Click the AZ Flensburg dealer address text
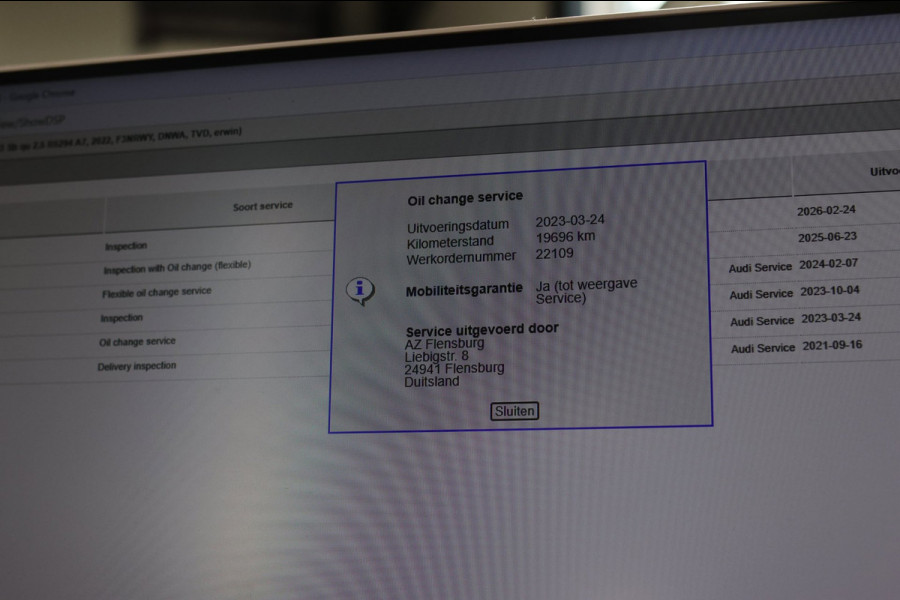Screen dimensions: 900x600 point(454,362)
